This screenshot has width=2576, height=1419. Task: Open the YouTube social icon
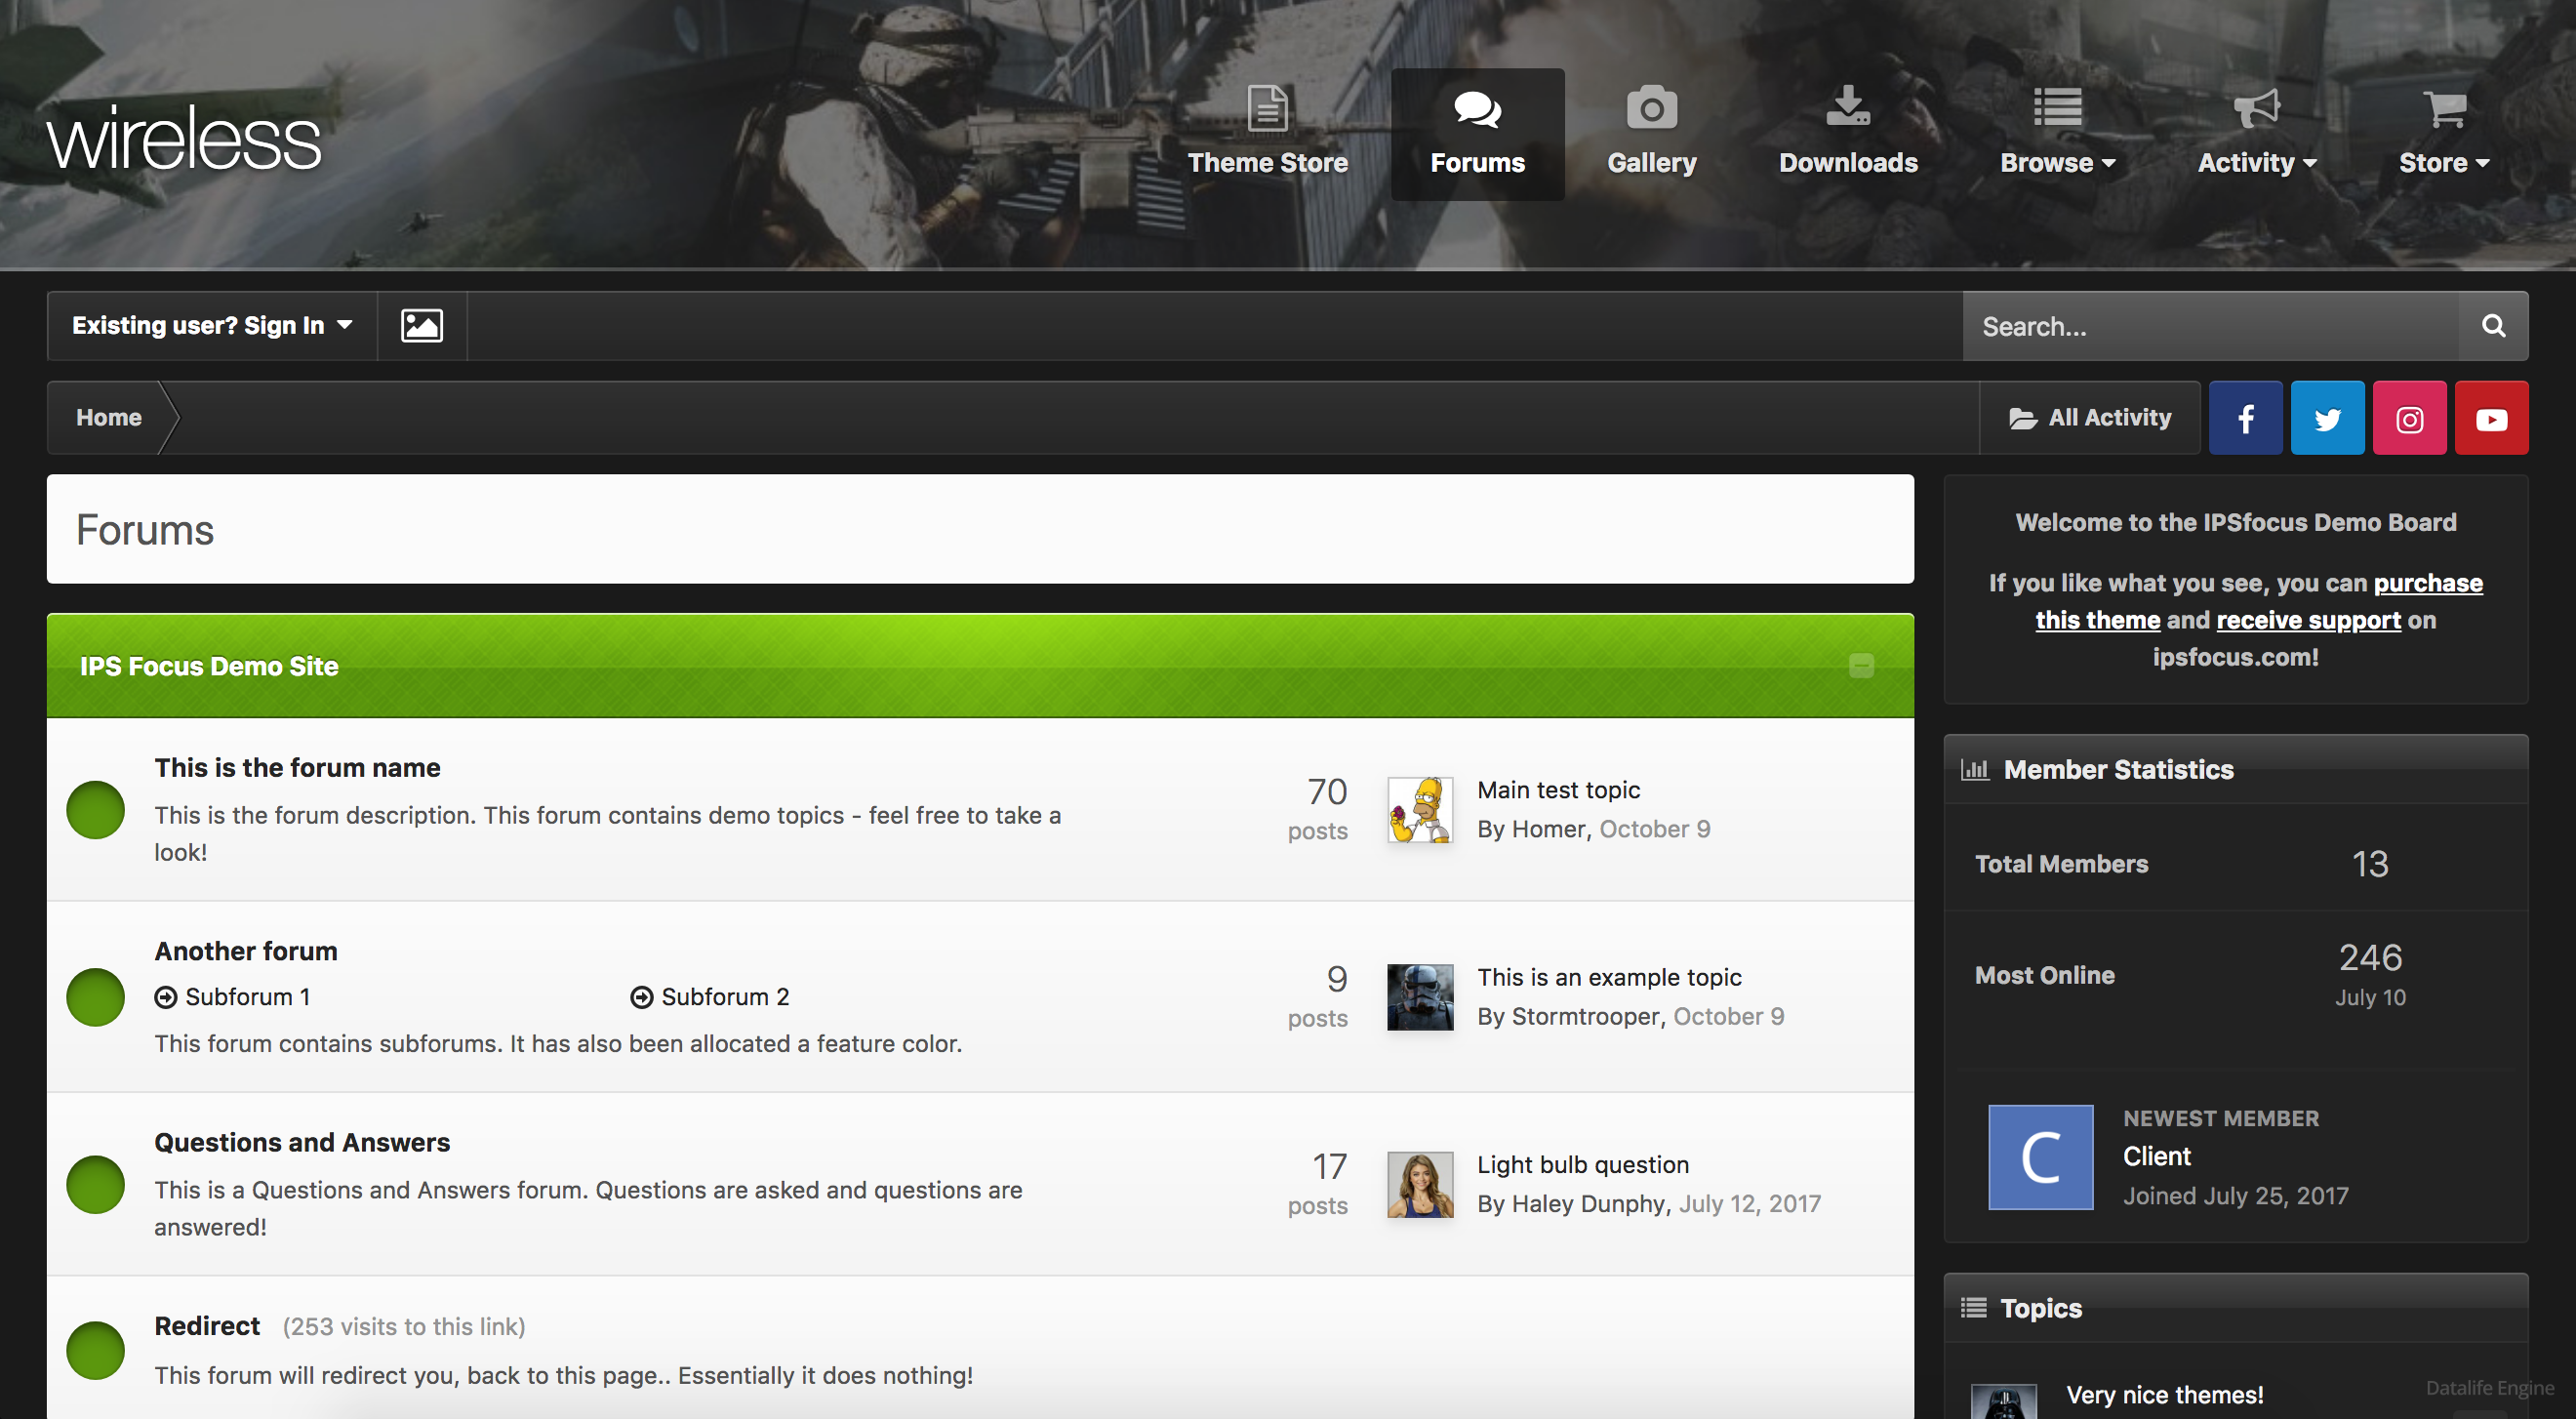coord(2492,418)
